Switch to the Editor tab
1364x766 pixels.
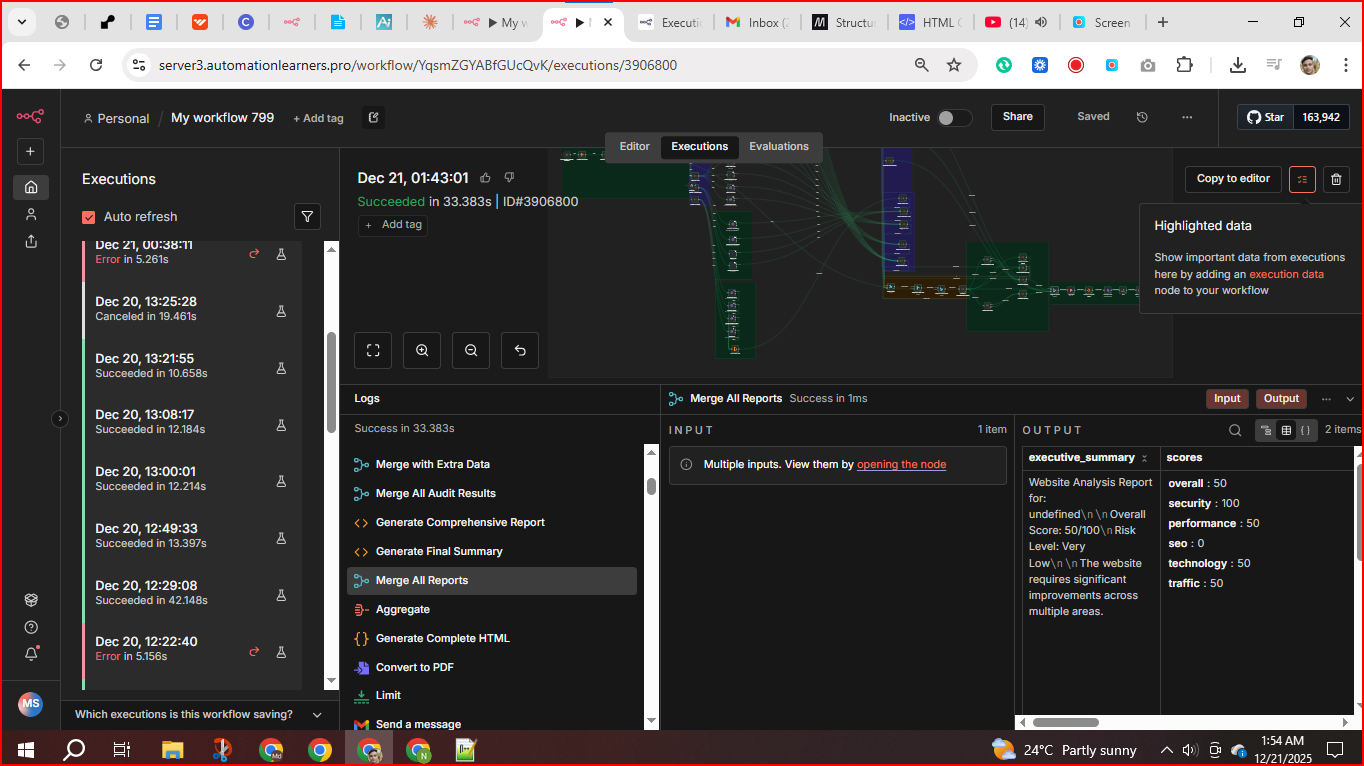[x=634, y=146]
